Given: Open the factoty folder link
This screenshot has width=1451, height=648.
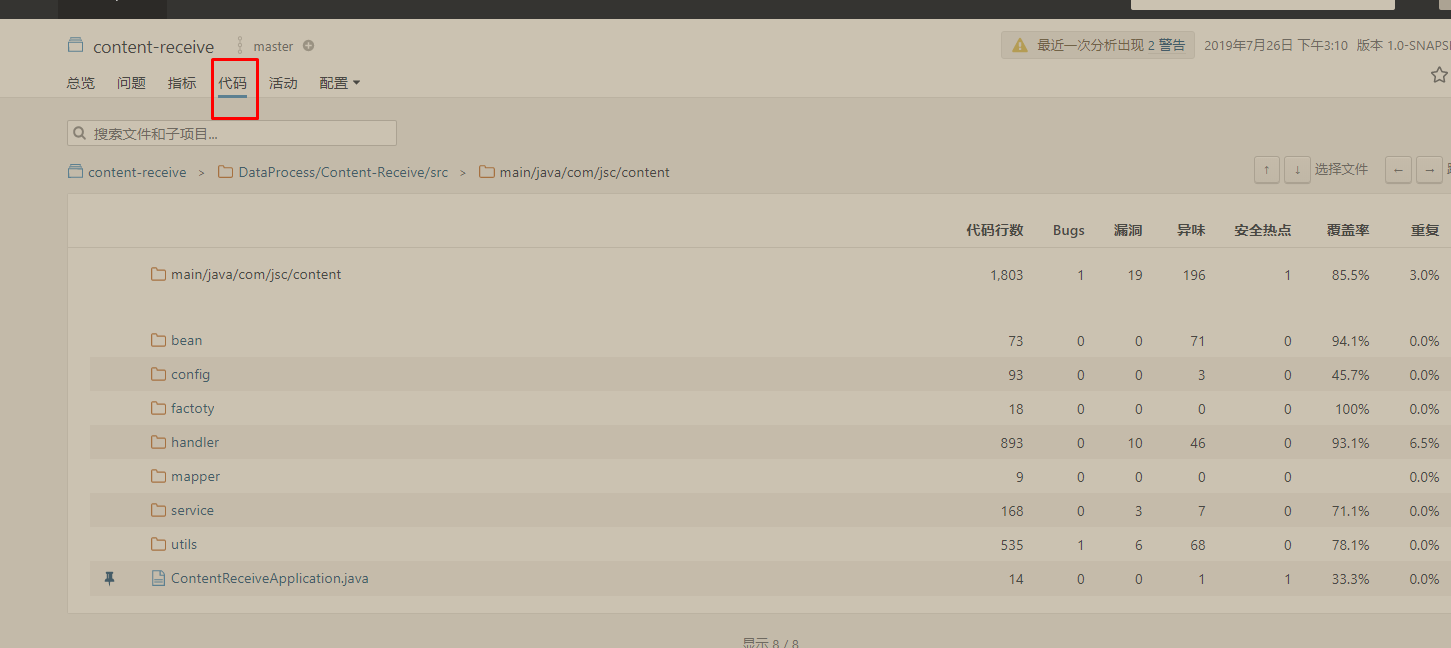Looking at the screenshot, I should tap(192, 408).
